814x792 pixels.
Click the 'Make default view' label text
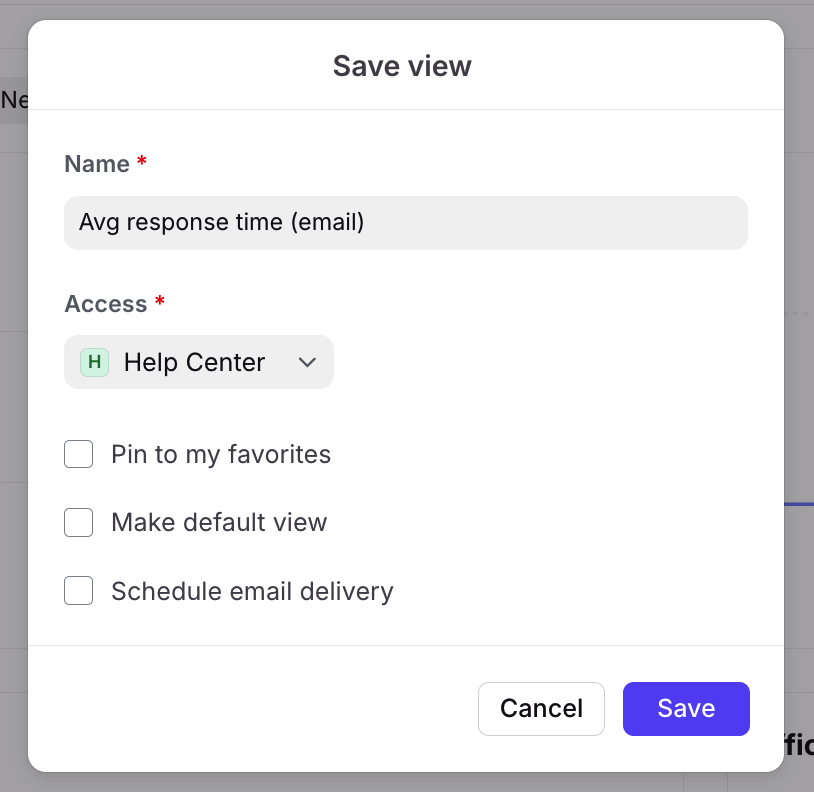pyautogui.click(x=220, y=522)
